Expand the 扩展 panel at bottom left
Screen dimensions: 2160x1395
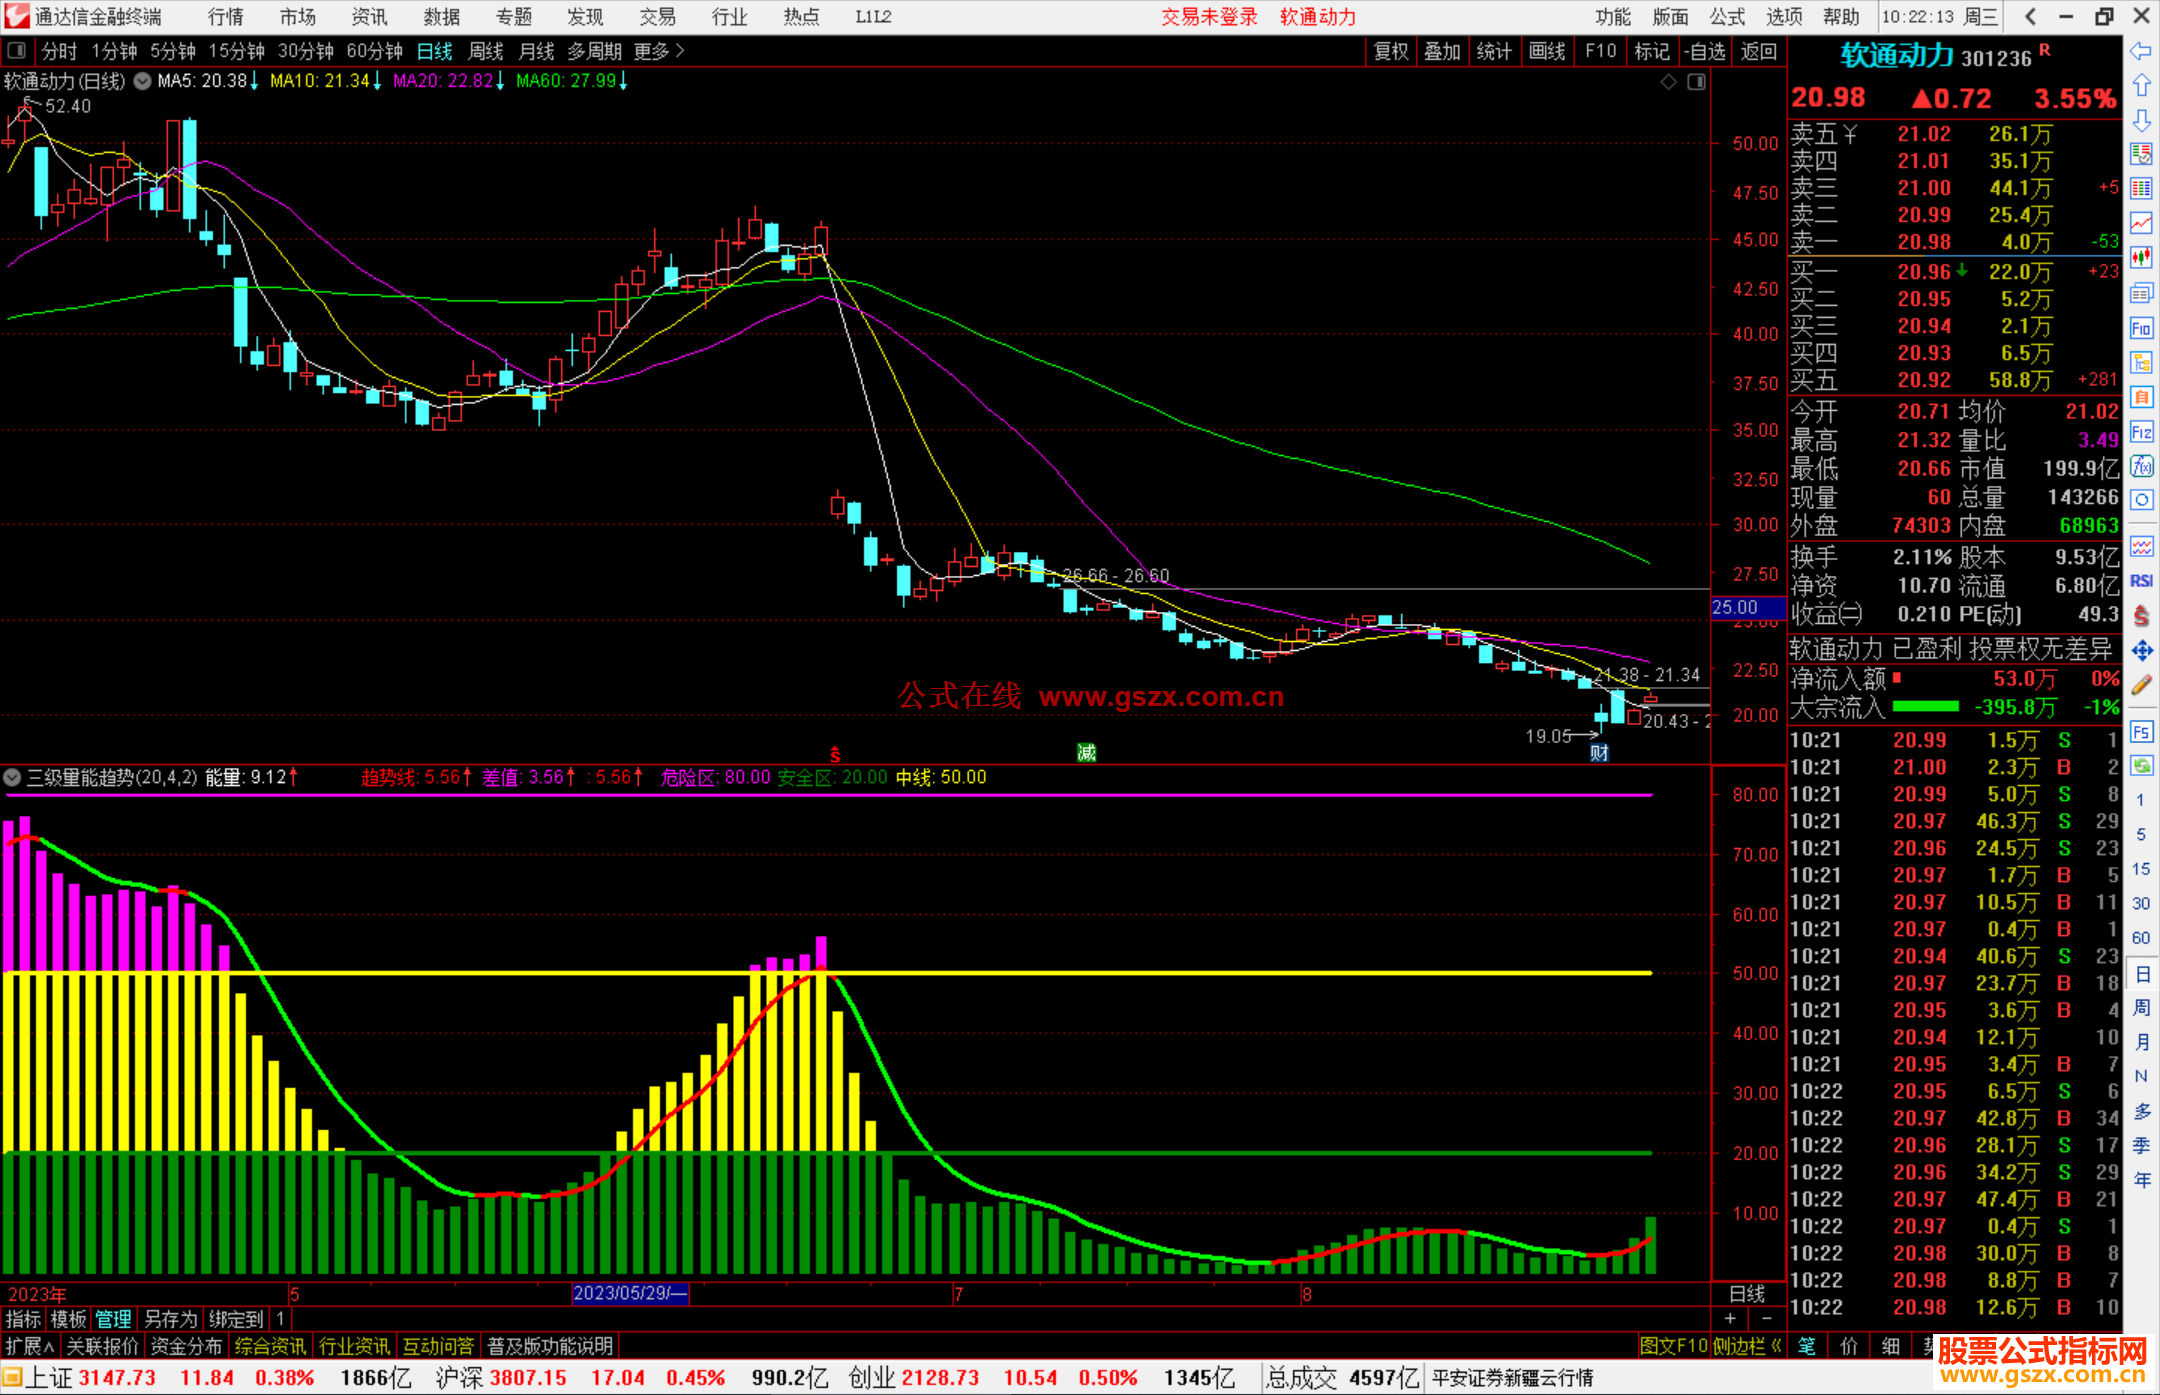tap(29, 1346)
